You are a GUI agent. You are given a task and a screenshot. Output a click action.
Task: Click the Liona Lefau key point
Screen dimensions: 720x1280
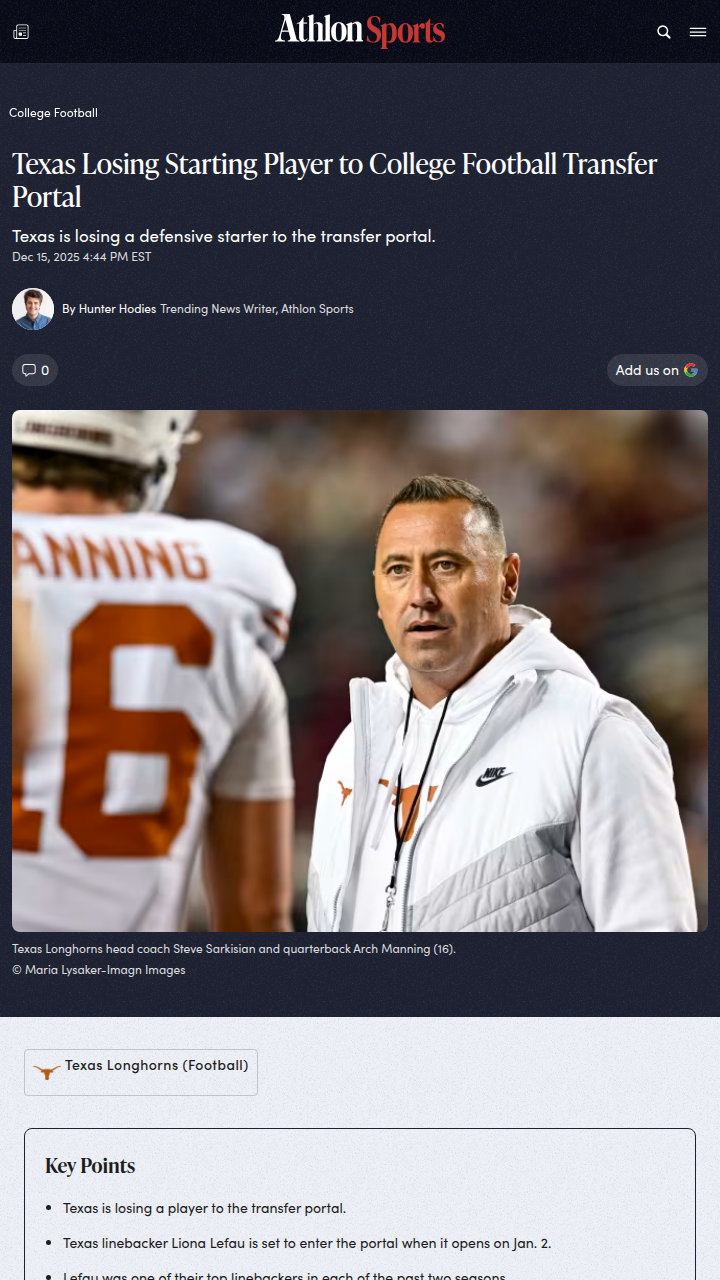[x=306, y=1243]
